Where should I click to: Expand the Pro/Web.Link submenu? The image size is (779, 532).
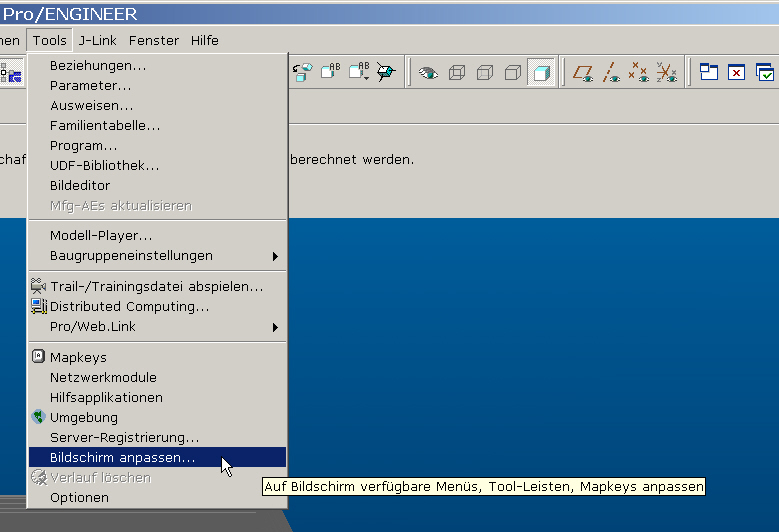coord(157,326)
